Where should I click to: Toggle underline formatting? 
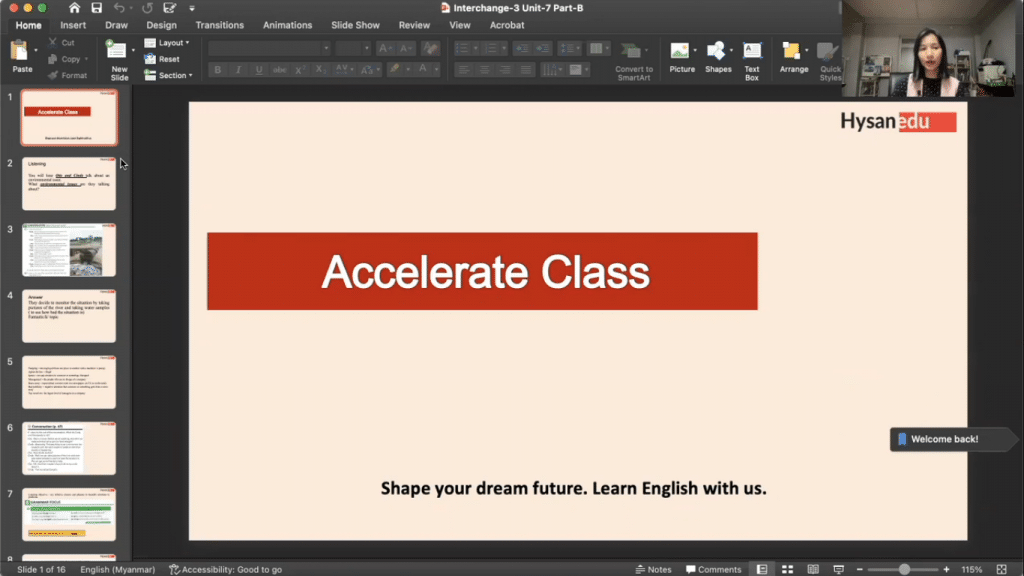259,69
